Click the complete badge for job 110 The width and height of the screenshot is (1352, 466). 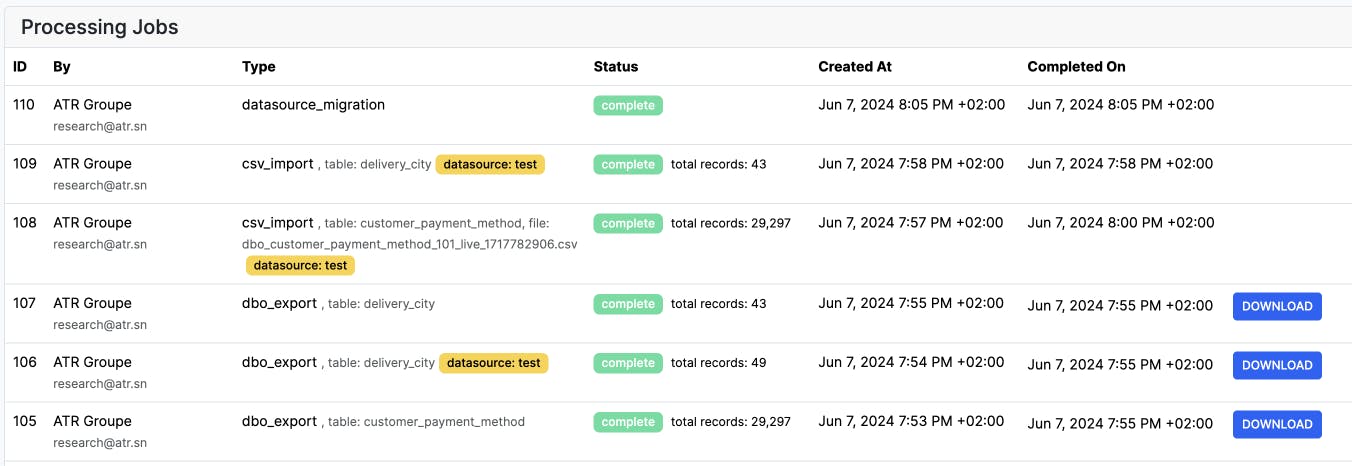[x=628, y=105]
